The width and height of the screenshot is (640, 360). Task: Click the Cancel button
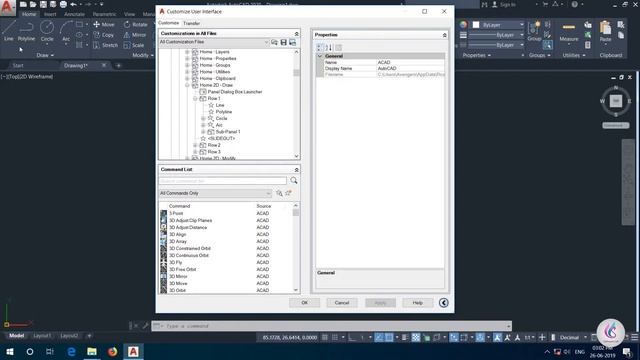[x=342, y=303]
